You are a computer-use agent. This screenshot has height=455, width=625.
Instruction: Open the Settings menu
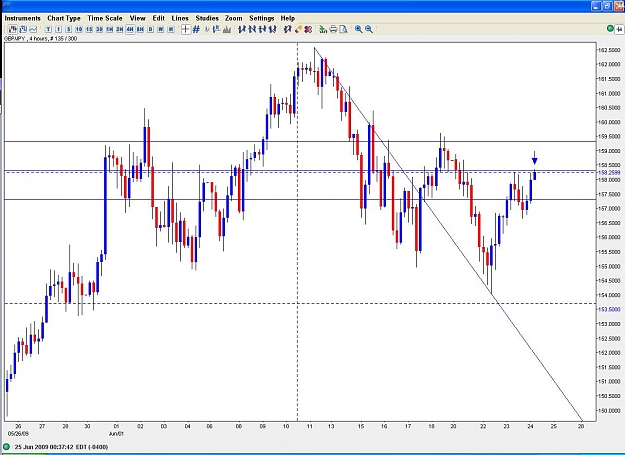pyautogui.click(x=262, y=18)
